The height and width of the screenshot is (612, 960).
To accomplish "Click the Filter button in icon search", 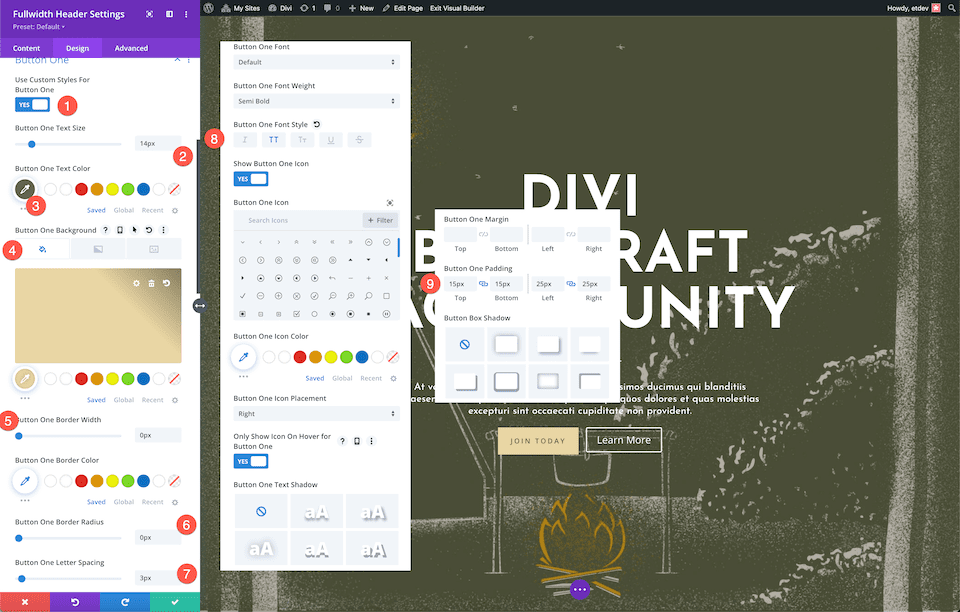I will point(381,220).
